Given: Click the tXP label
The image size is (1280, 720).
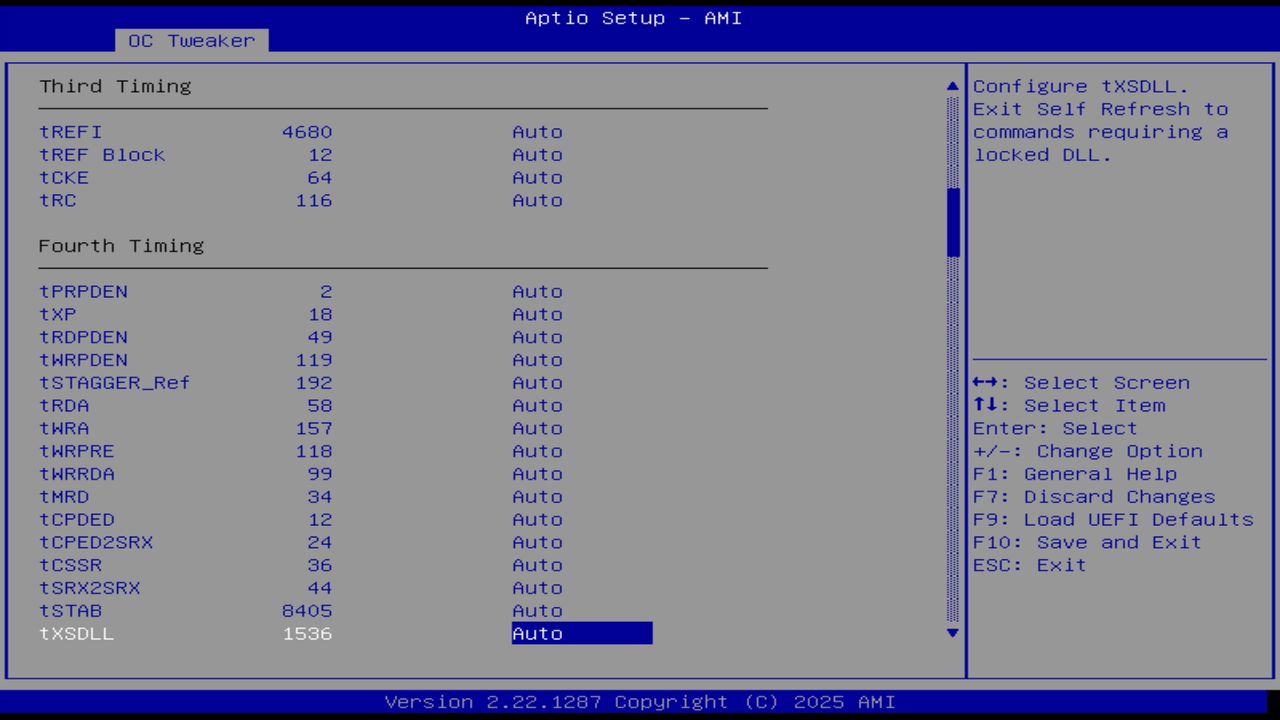Looking at the screenshot, I should point(58,315).
